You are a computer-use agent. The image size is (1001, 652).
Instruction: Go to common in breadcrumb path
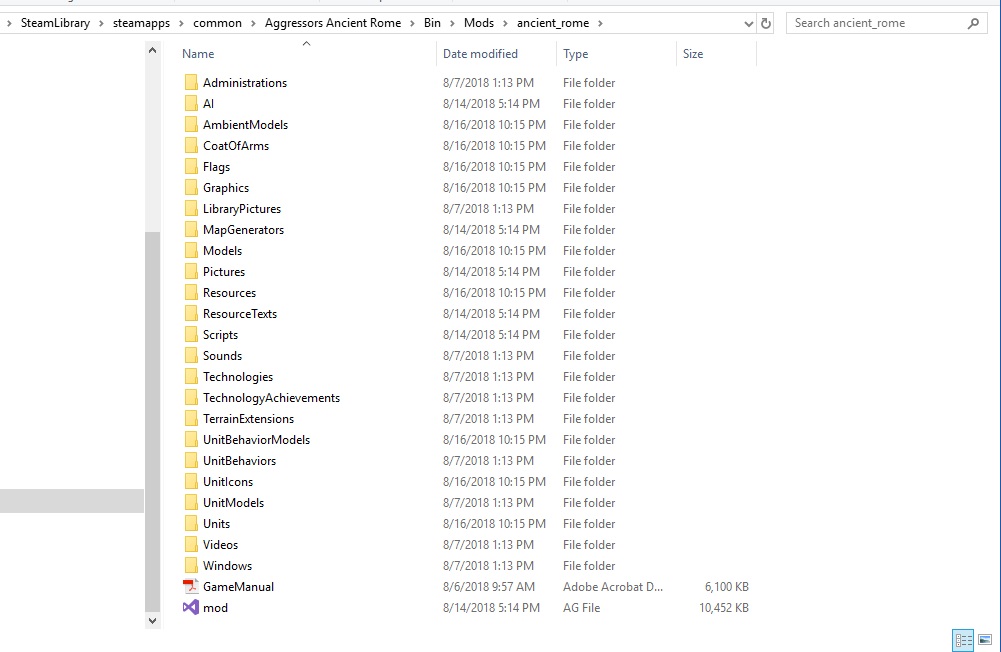pyautogui.click(x=217, y=23)
